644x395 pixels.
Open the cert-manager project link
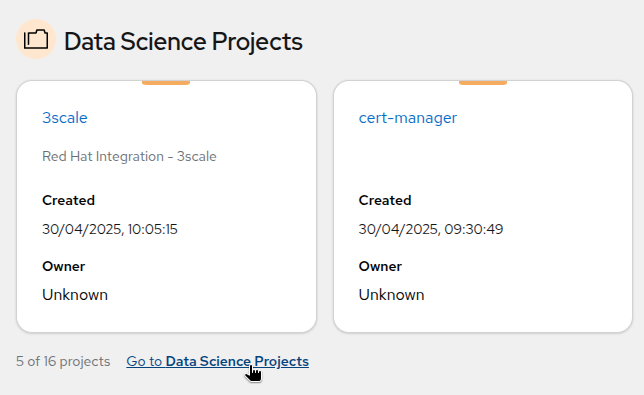pos(408,118)
